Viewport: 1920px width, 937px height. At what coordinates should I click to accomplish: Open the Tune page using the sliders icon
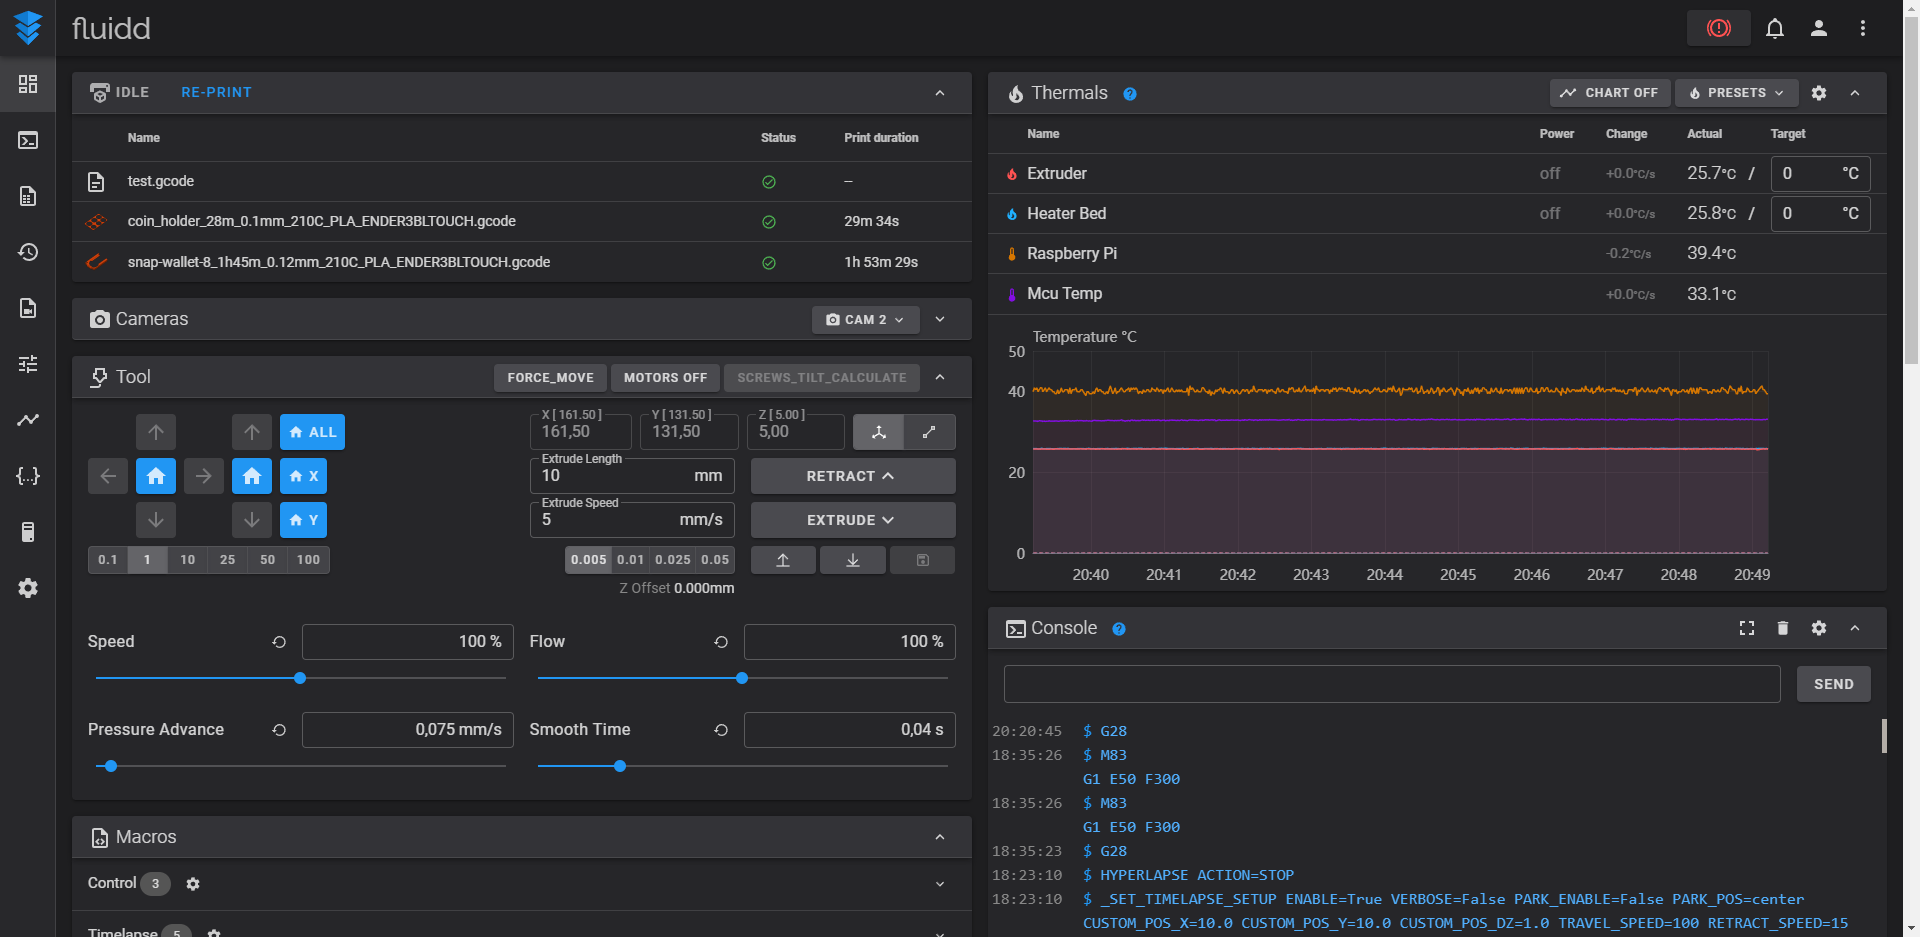[28, 364]
